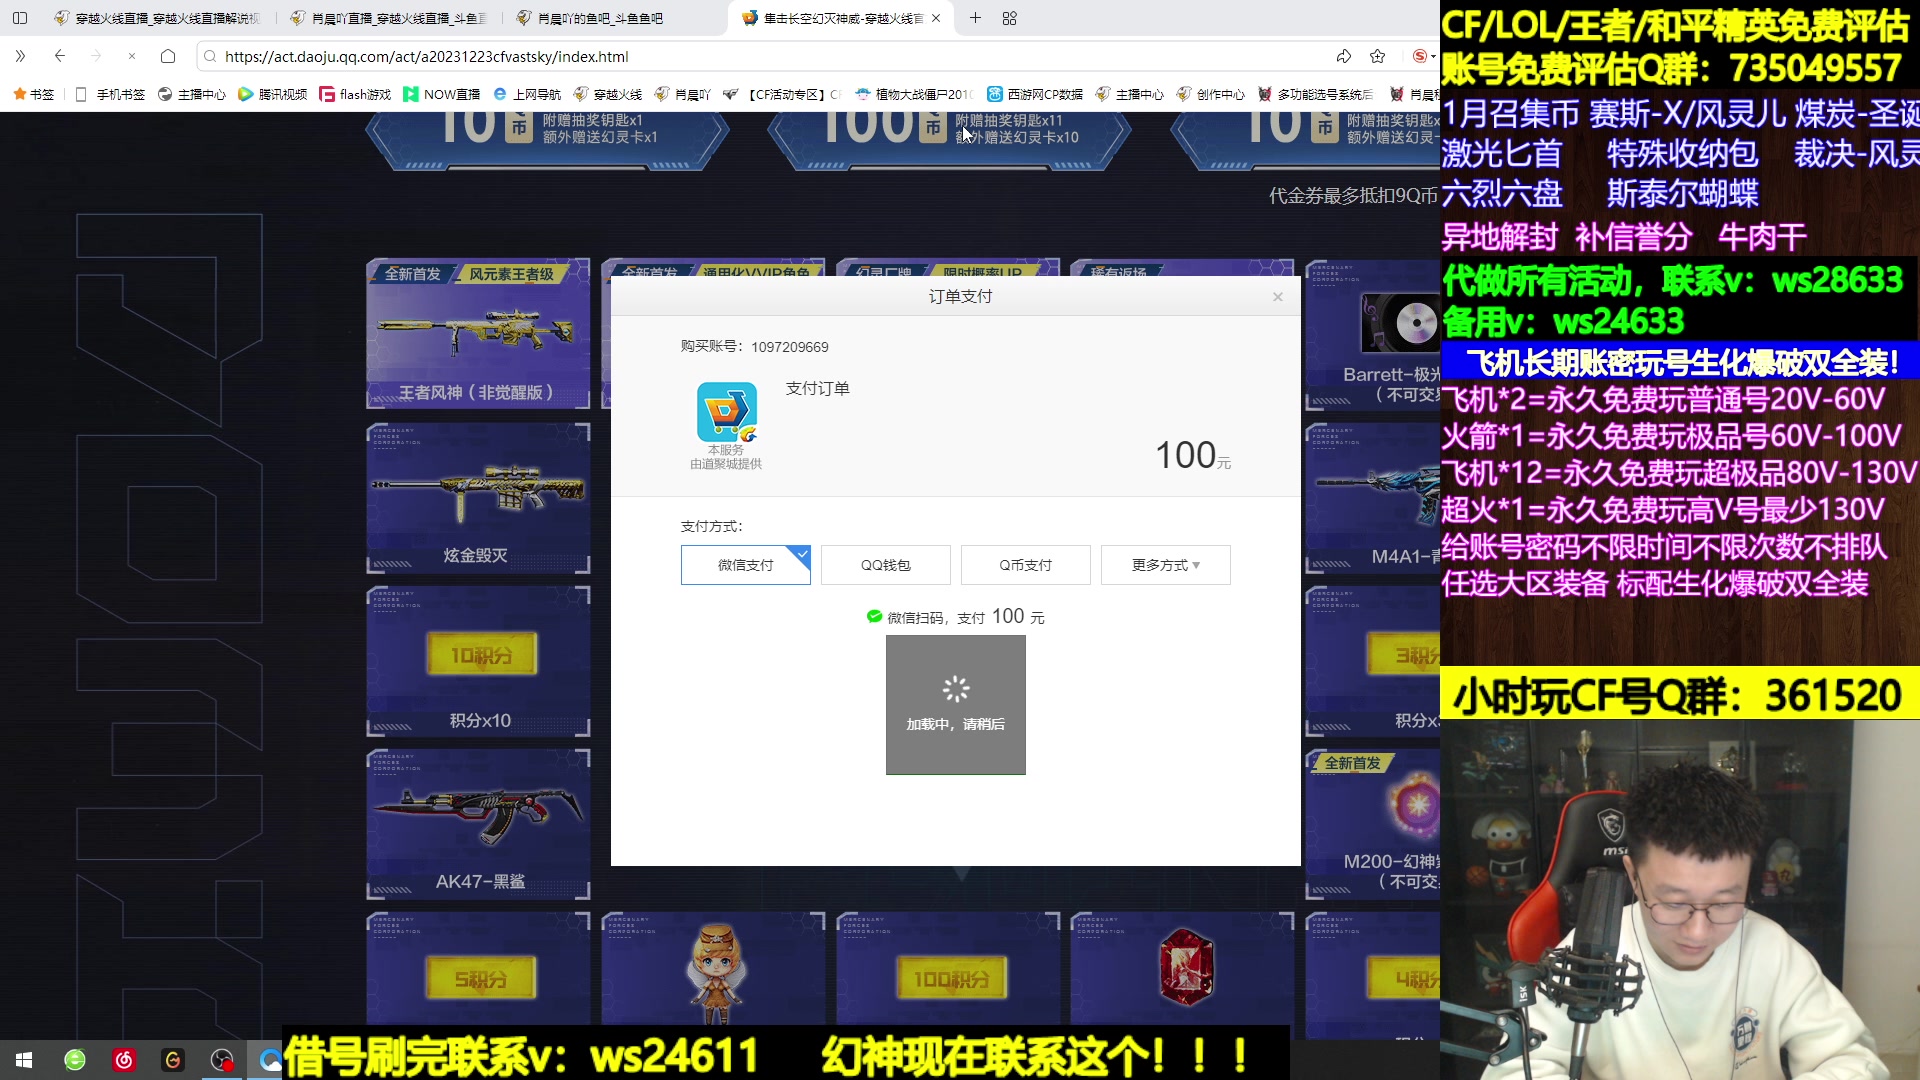Open recording app icon in taskbar
This screenshot has height=1080, width=1920.
click(222, 1060)
